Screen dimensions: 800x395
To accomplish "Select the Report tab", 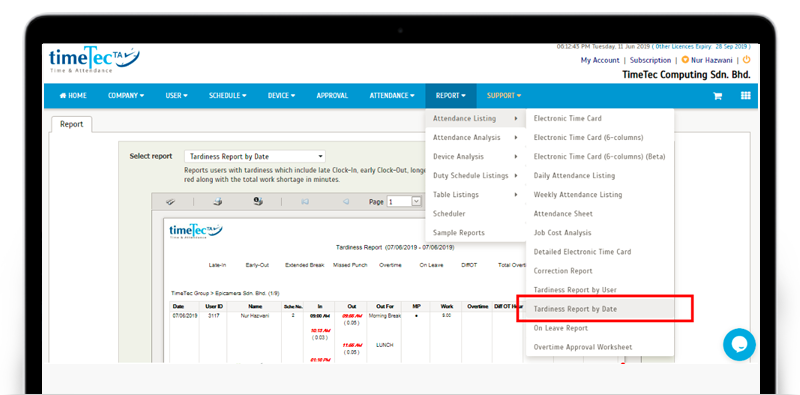I will 71,124.
